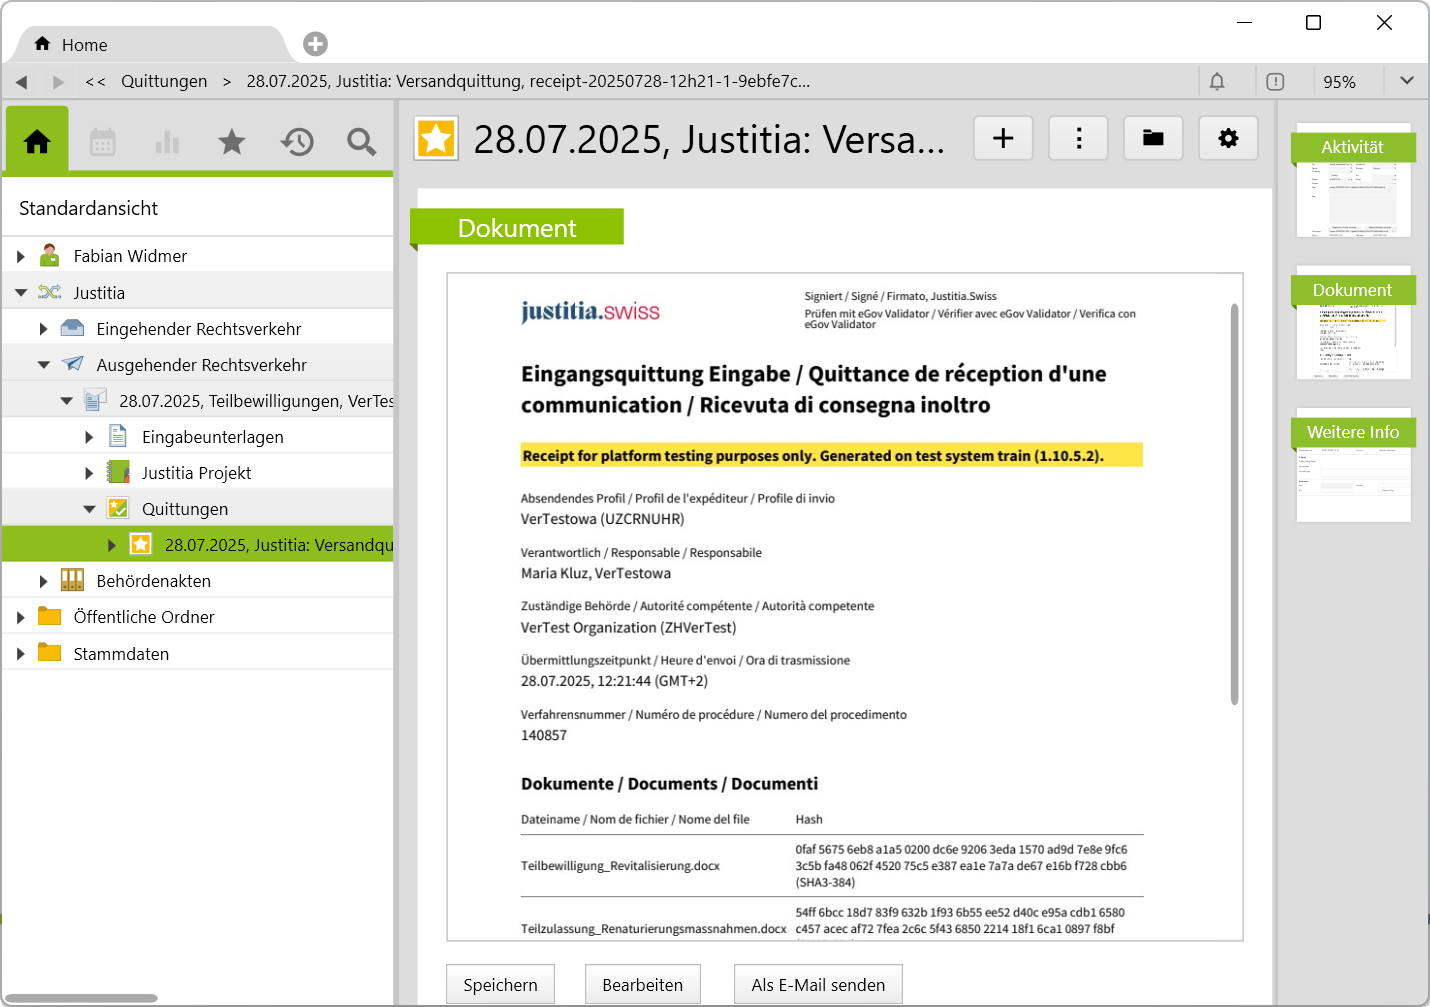
Task: Click the Behördenakten binder icon
Action: pyautogui.click(x=72, y=580)
